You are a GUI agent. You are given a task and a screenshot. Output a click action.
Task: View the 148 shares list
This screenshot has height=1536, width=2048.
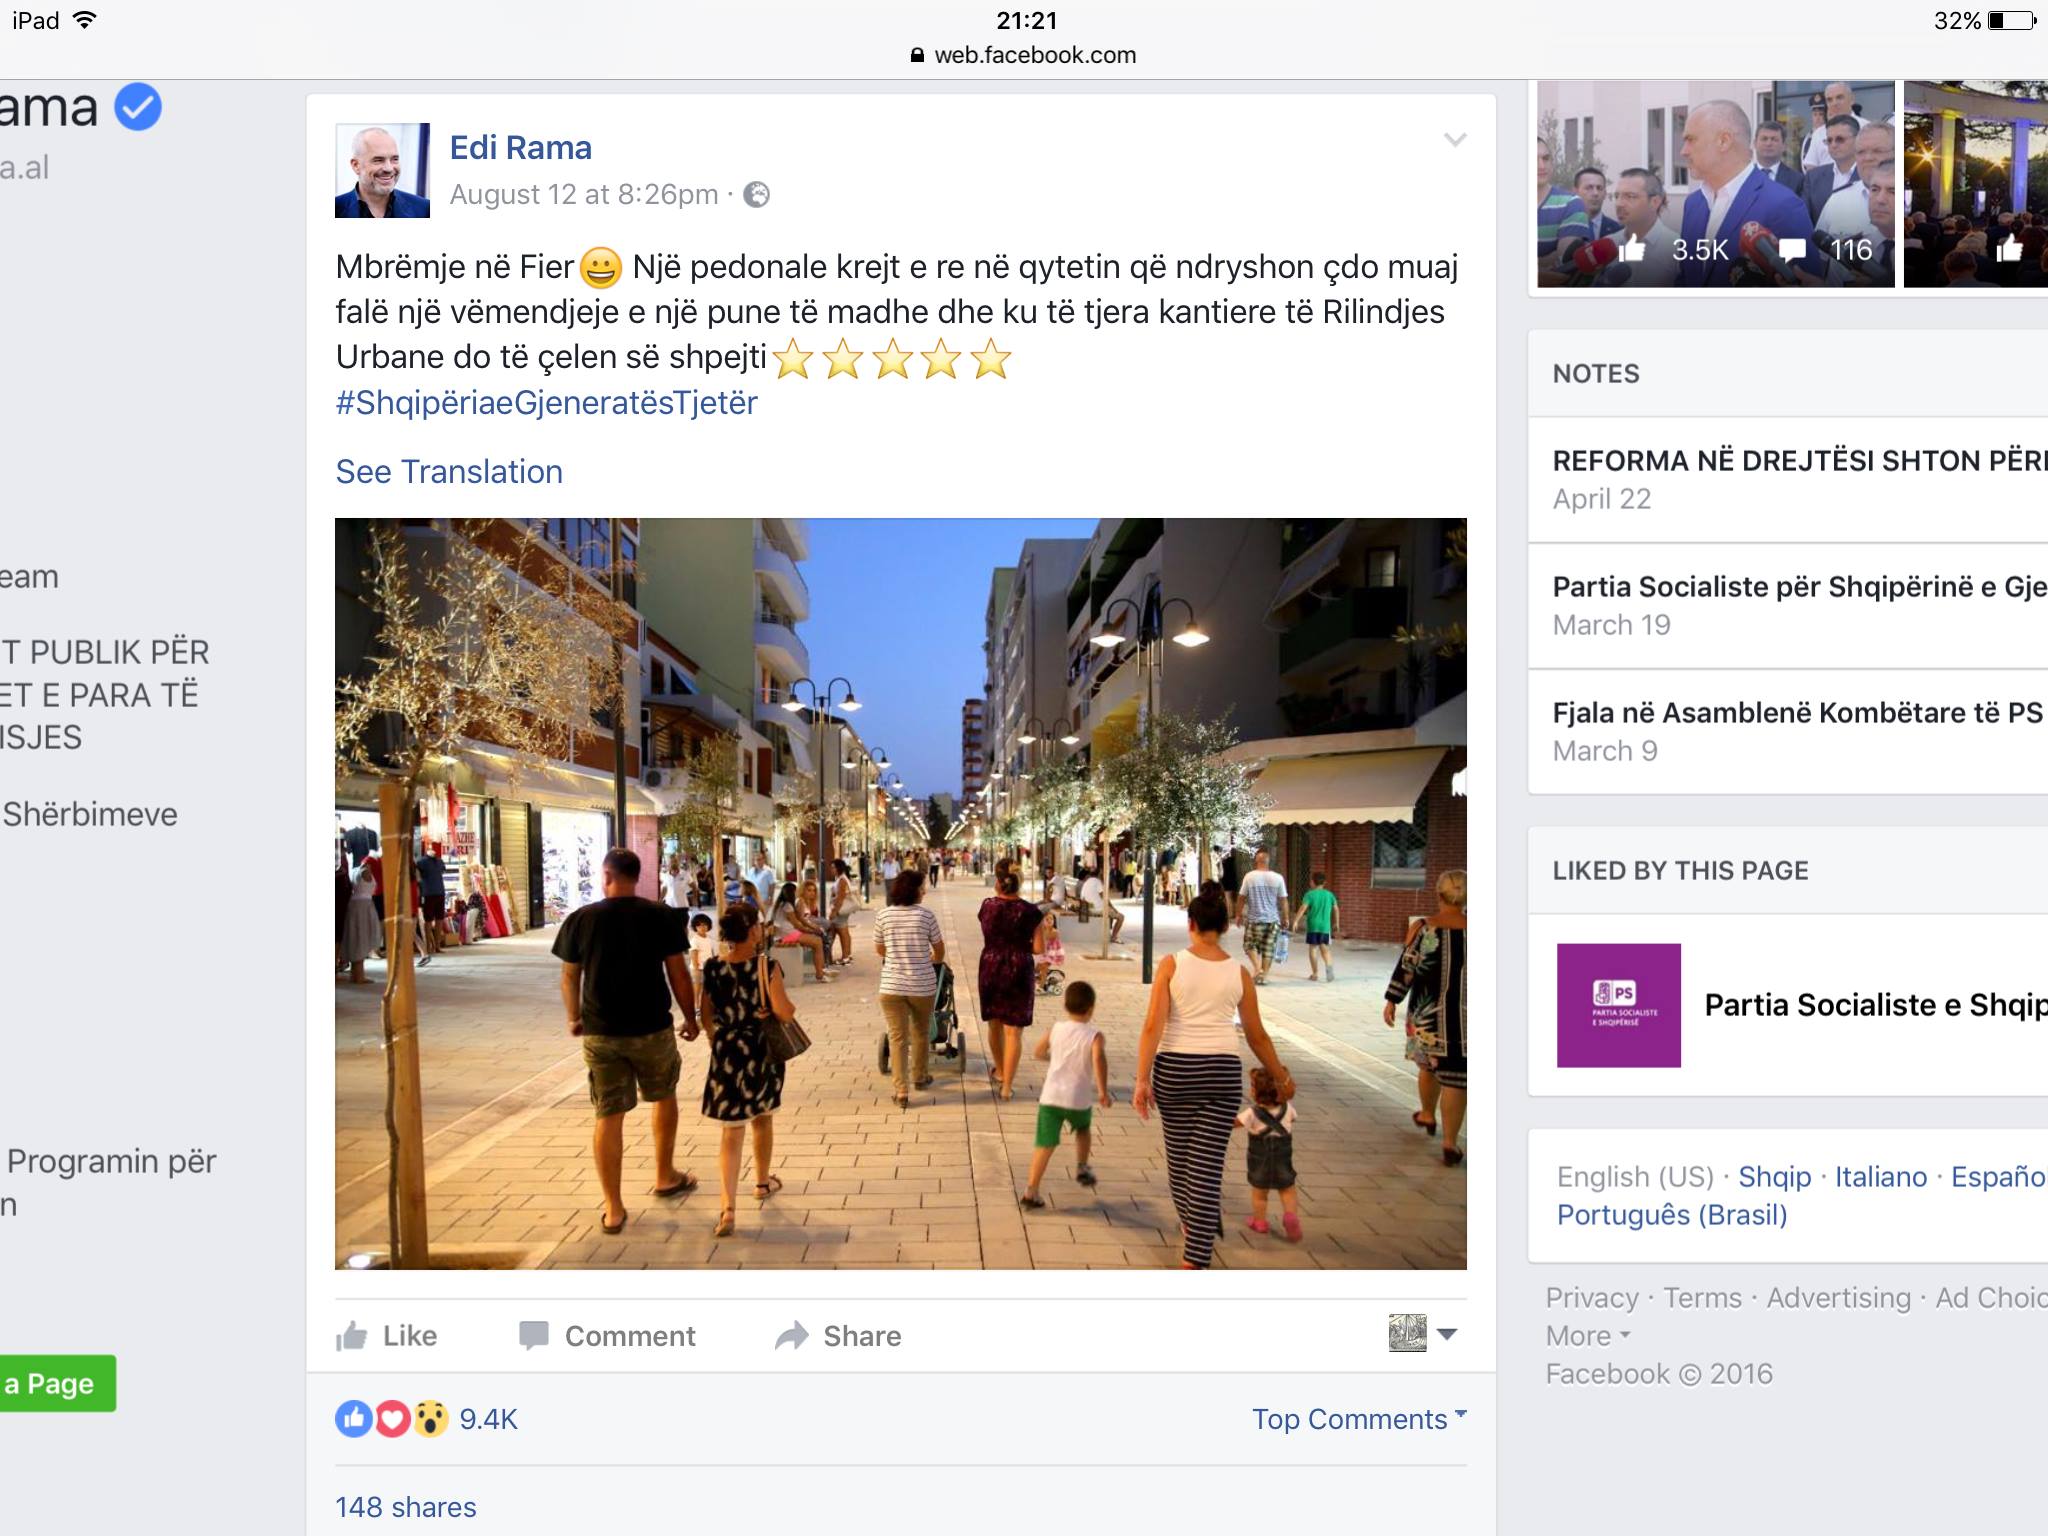click(405, 1506)
